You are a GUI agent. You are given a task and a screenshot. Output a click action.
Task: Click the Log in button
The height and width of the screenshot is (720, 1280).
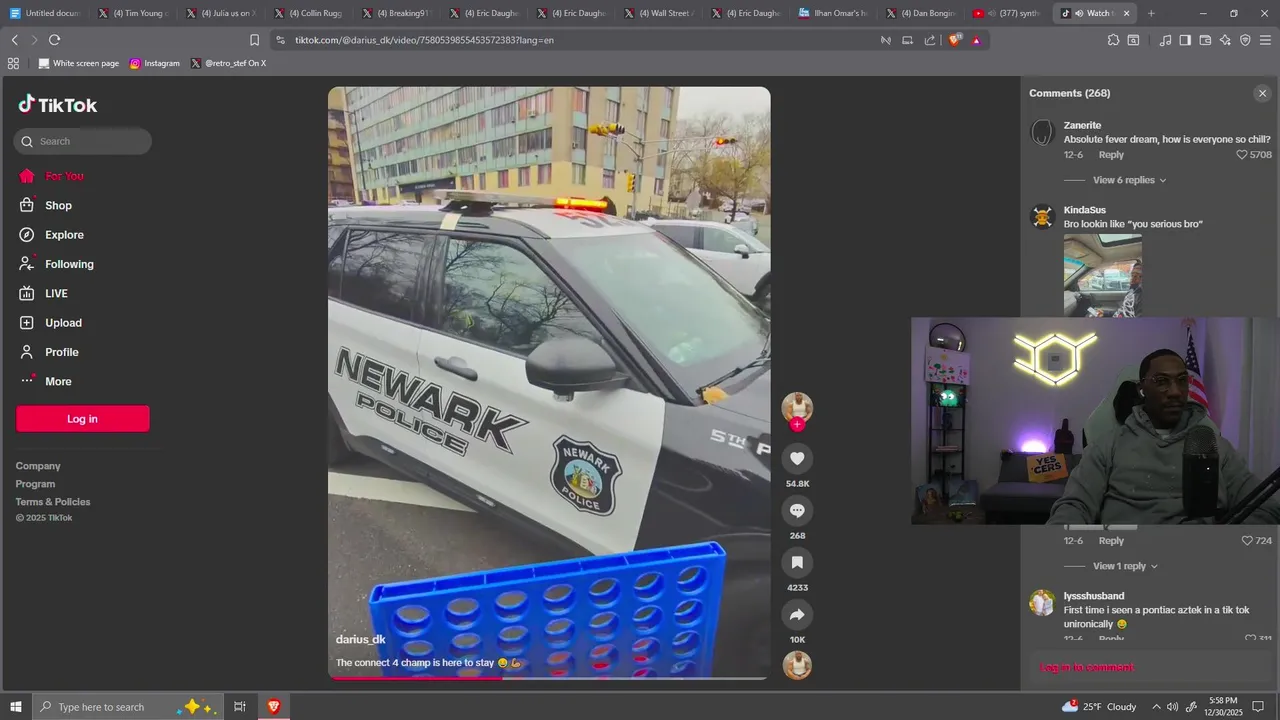click(x=83, y=419)
